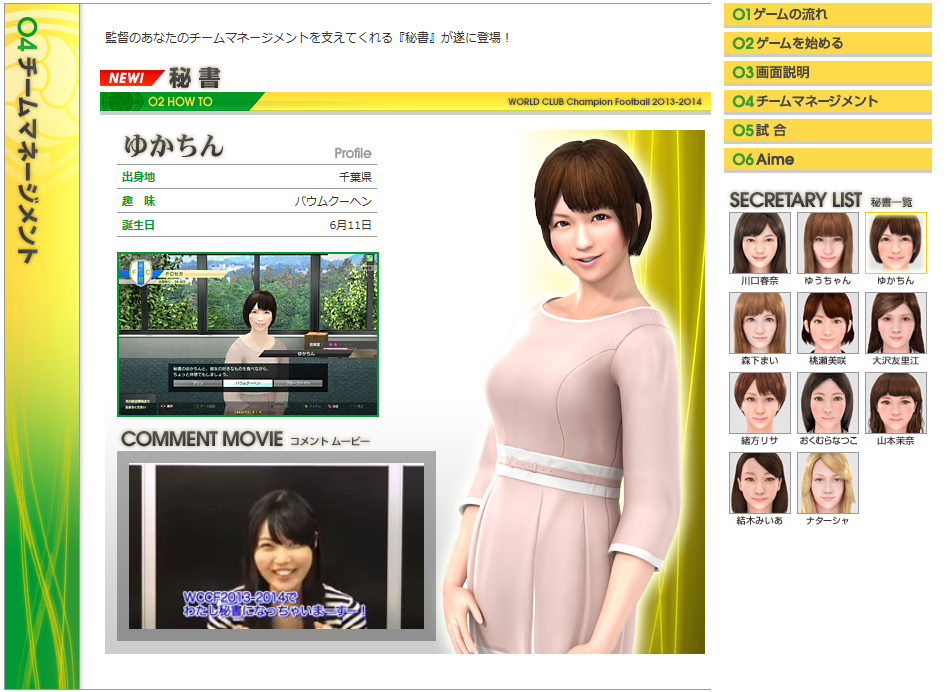Click the 桃瀬美咲 name caption
Screen dimensions: 947x692
pos(827,360)
